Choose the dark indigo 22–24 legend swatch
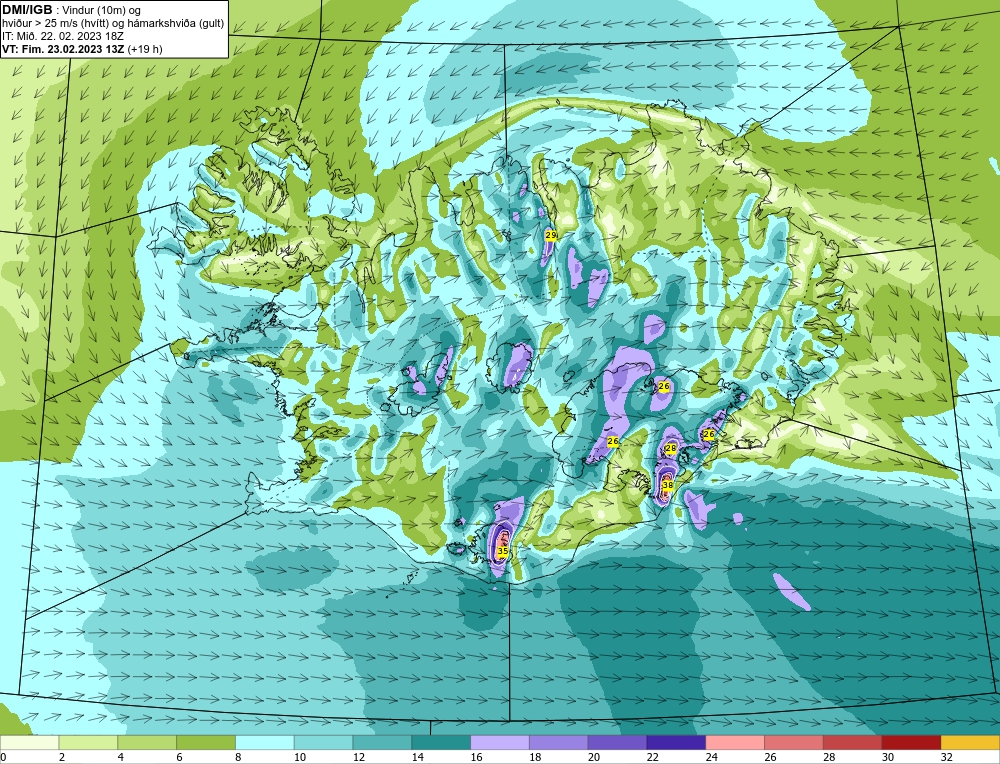This screenshot has width=1000, height=764. click(x=676, y=743)
